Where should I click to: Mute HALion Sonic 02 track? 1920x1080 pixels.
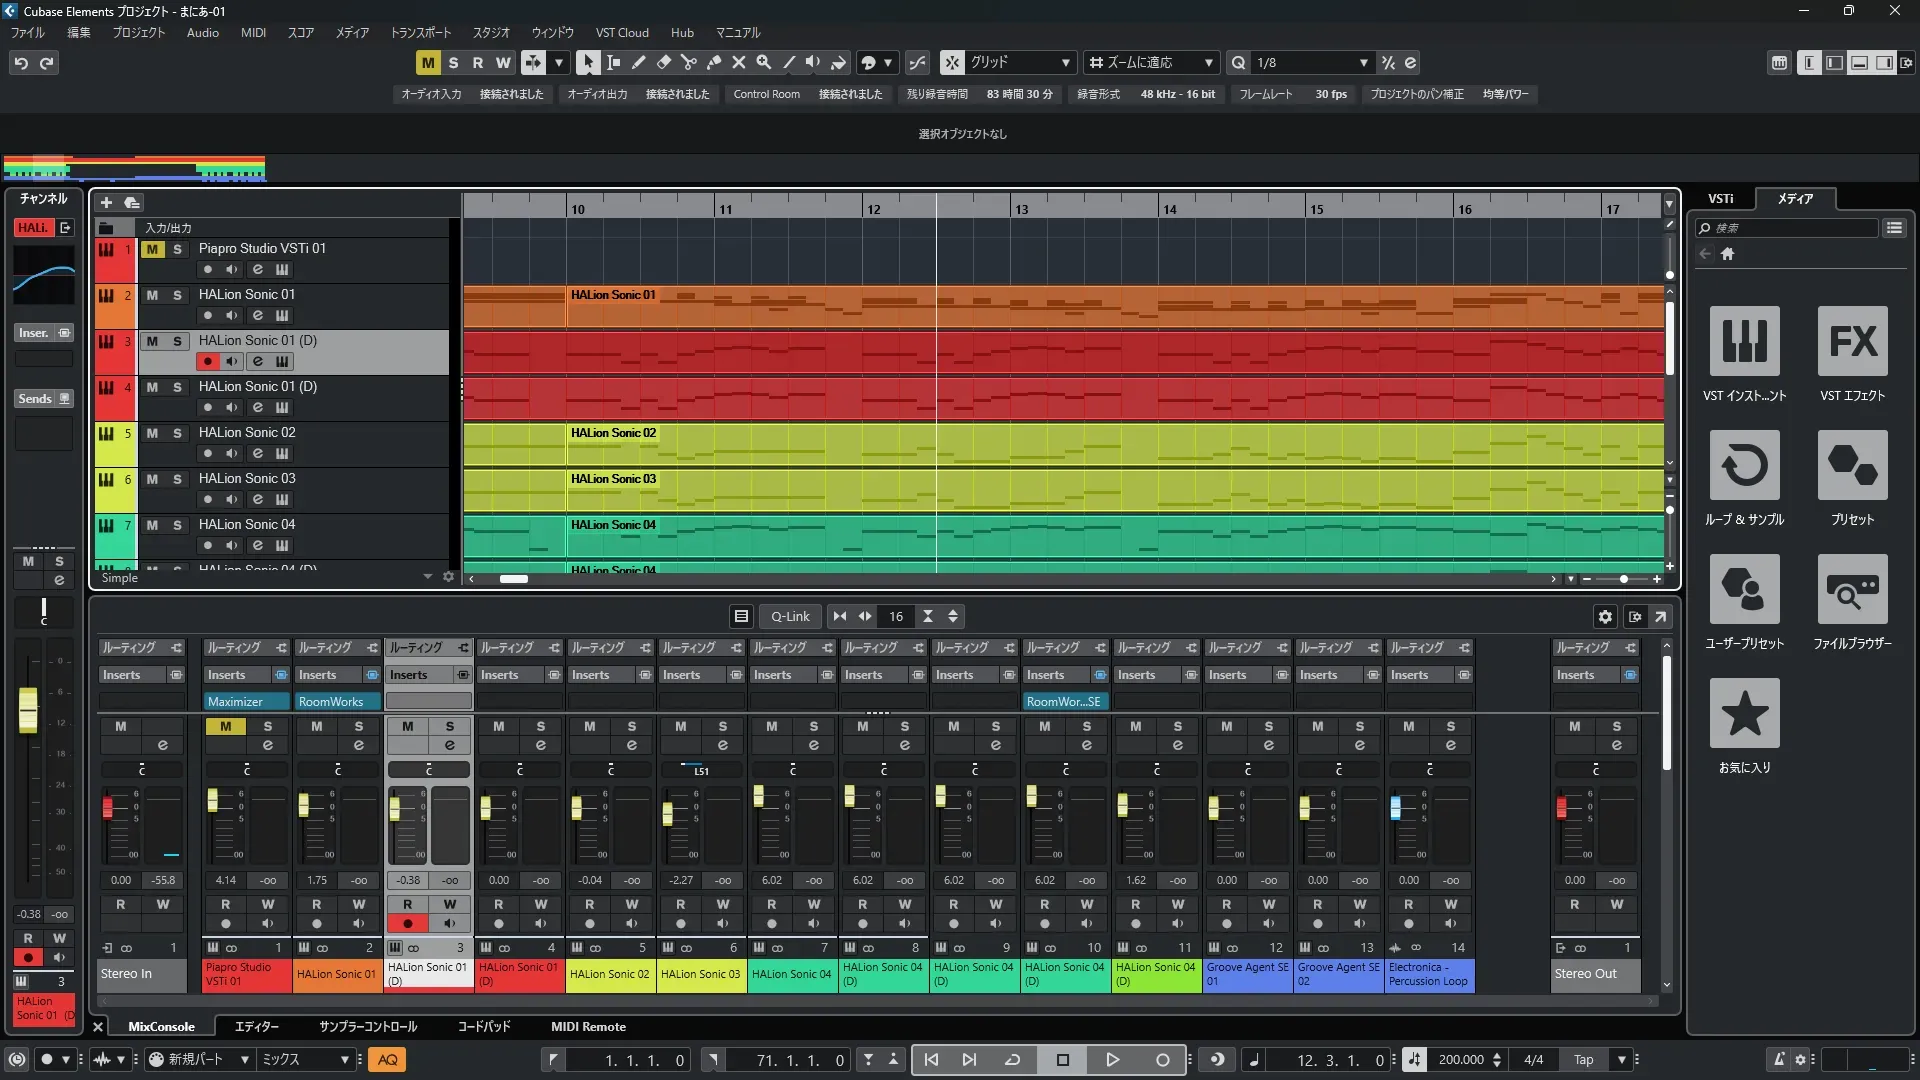(152, 433)
